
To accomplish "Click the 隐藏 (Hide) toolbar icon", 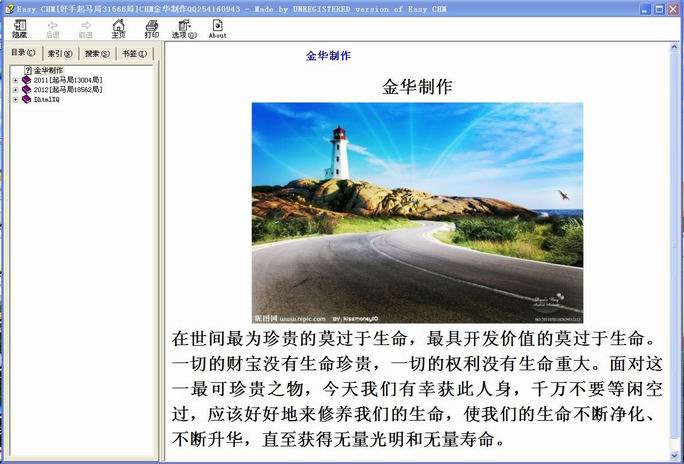I will [19, 27].
